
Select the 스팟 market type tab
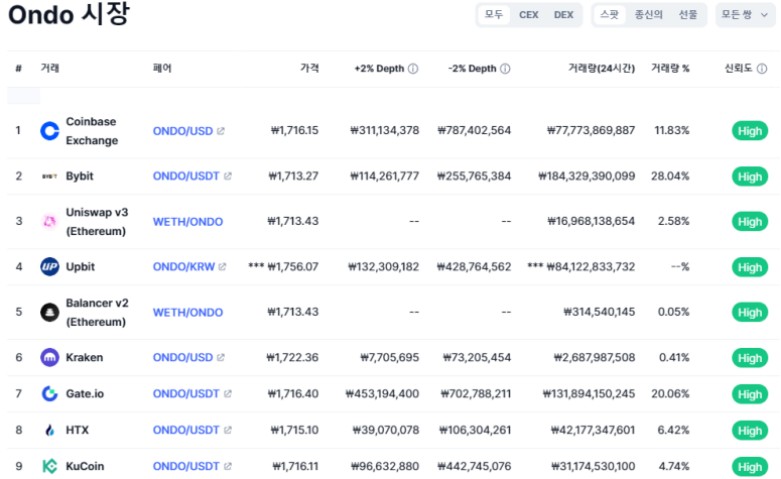[x=609, y=15]
